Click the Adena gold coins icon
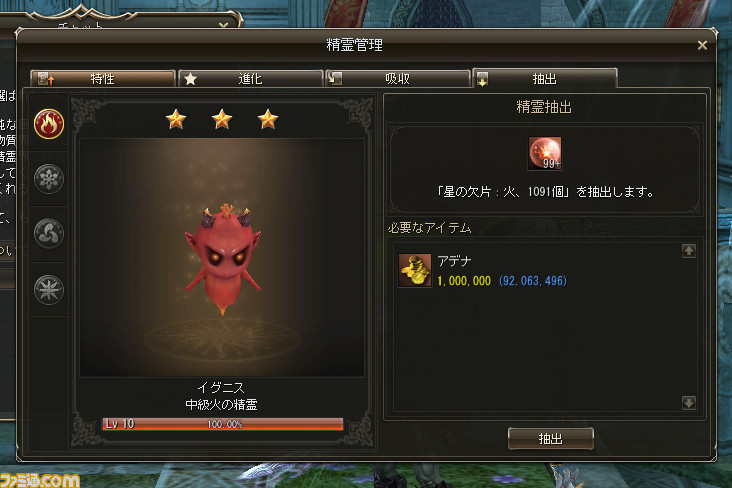 415,270
